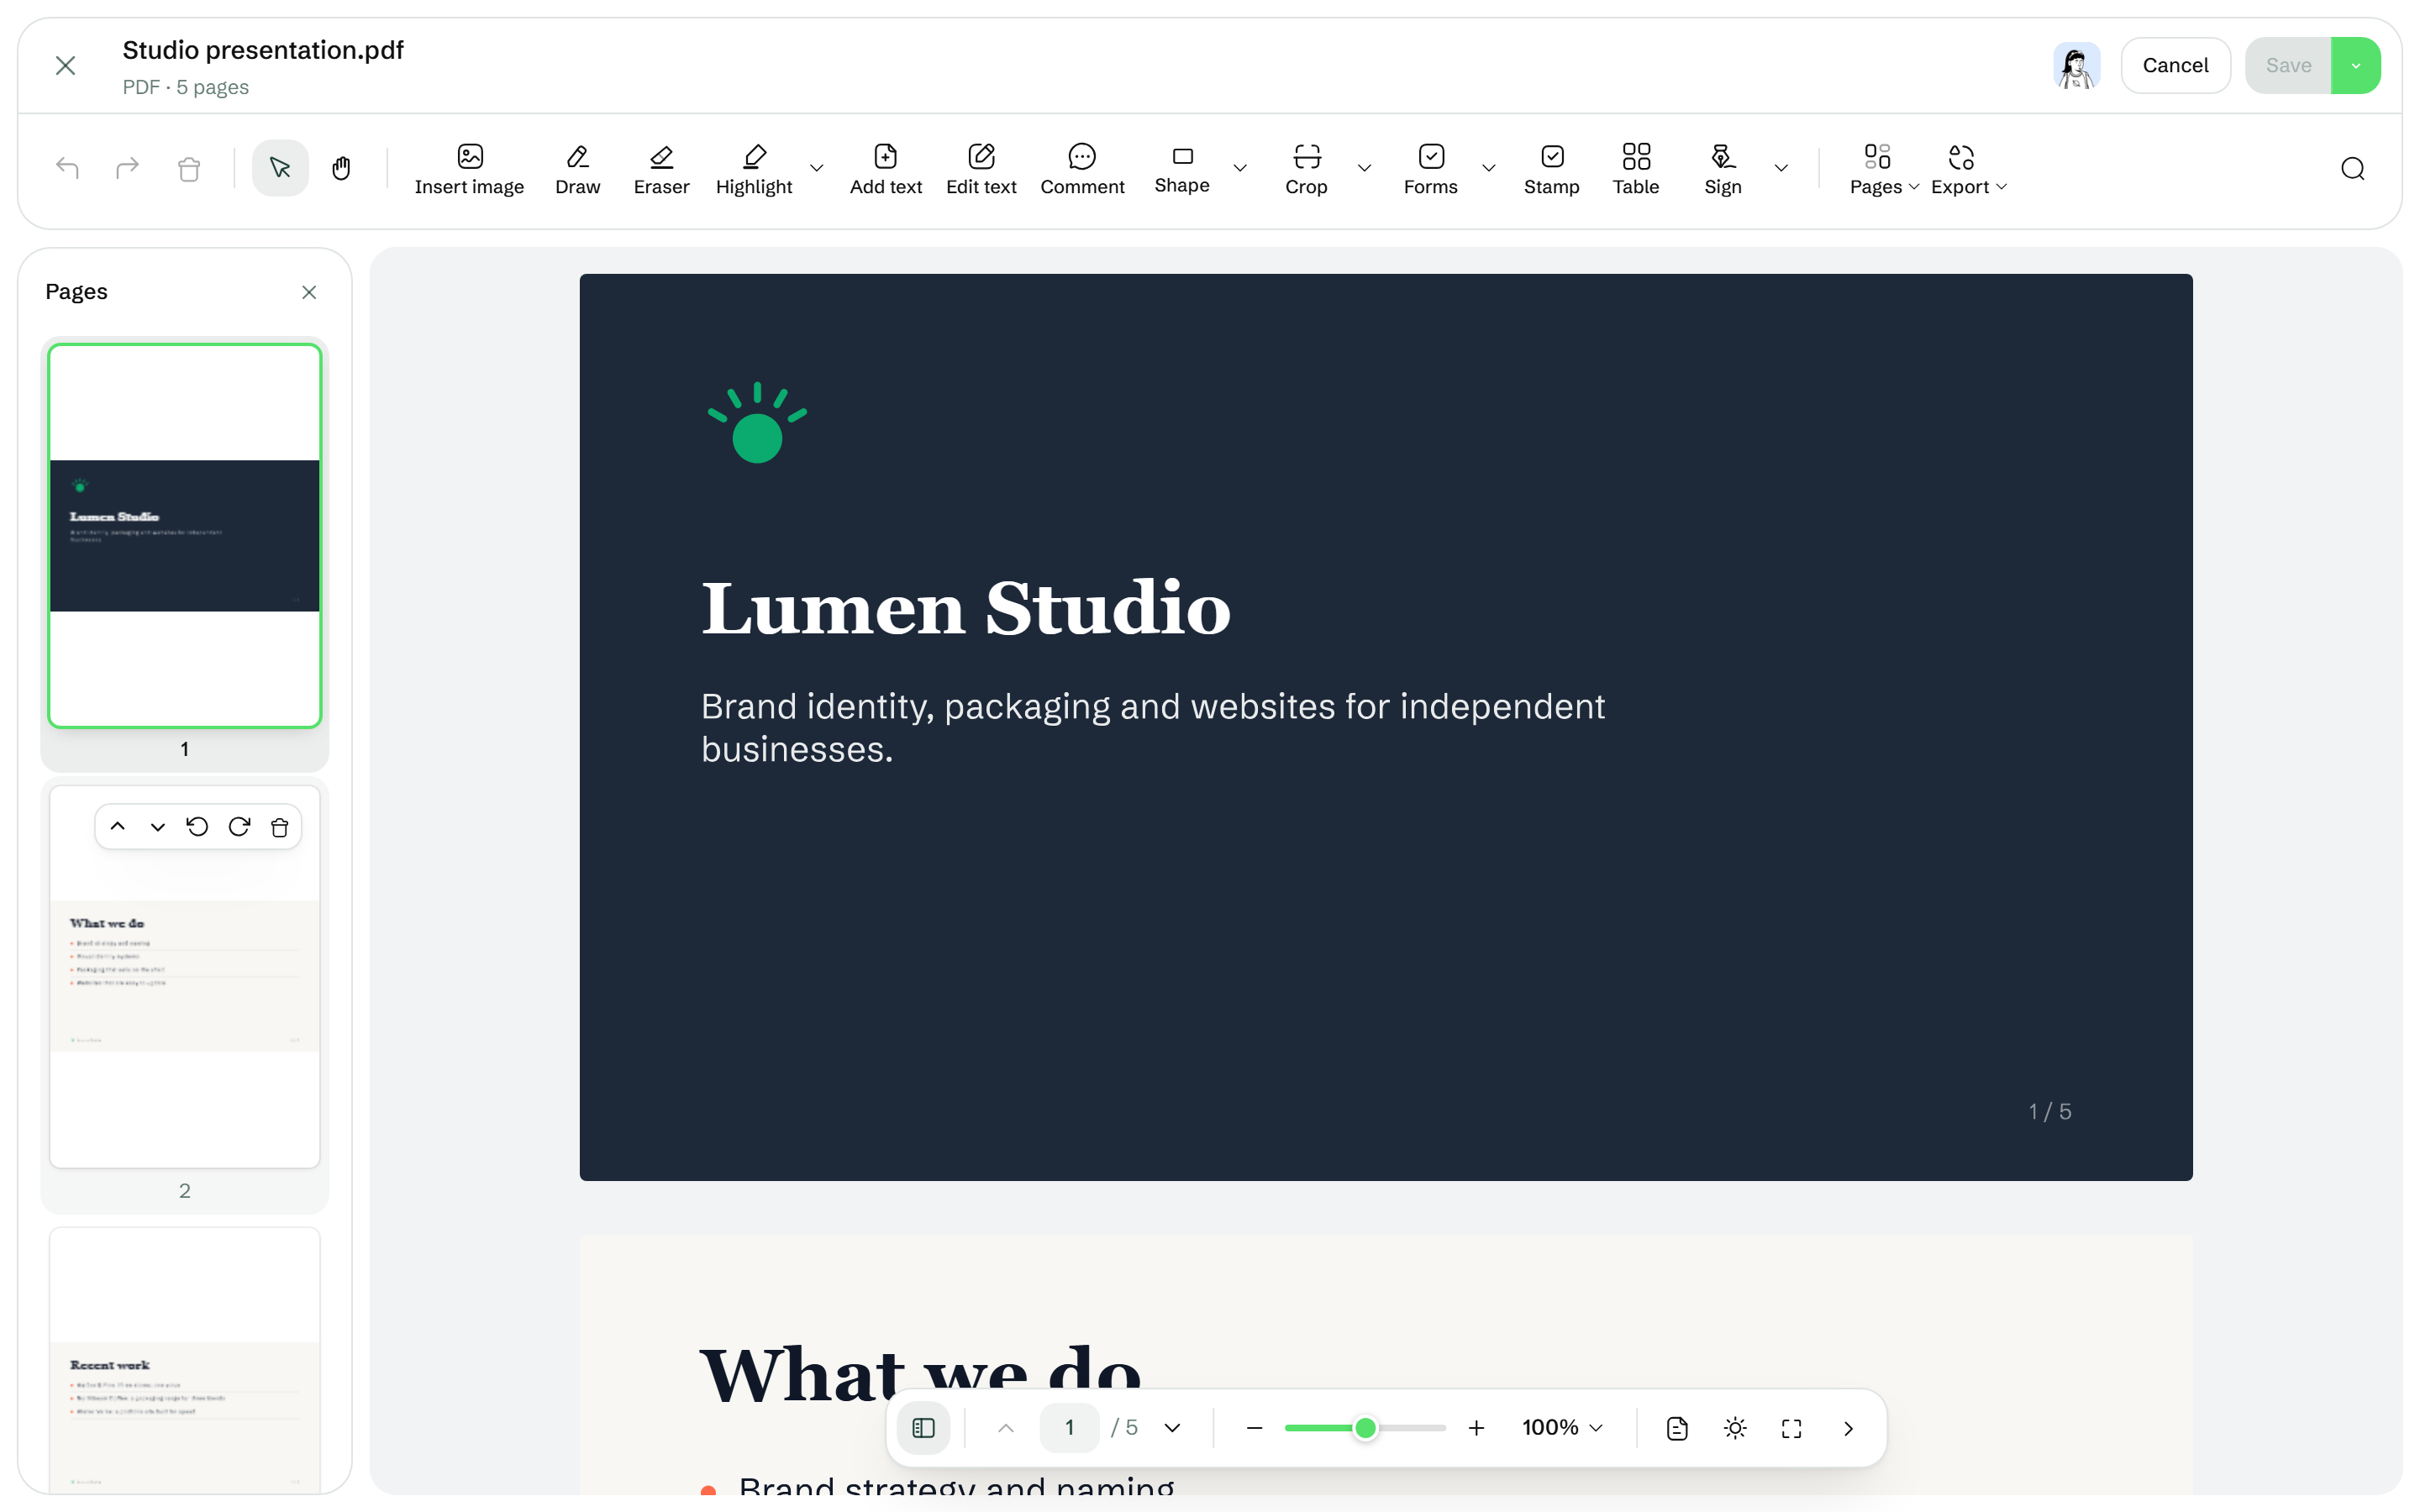Image resolution: width=2420 pixels, height=1512 pixels.
Task: Insert a Table
Action: pyautogui.click(x=1635, y=169)
